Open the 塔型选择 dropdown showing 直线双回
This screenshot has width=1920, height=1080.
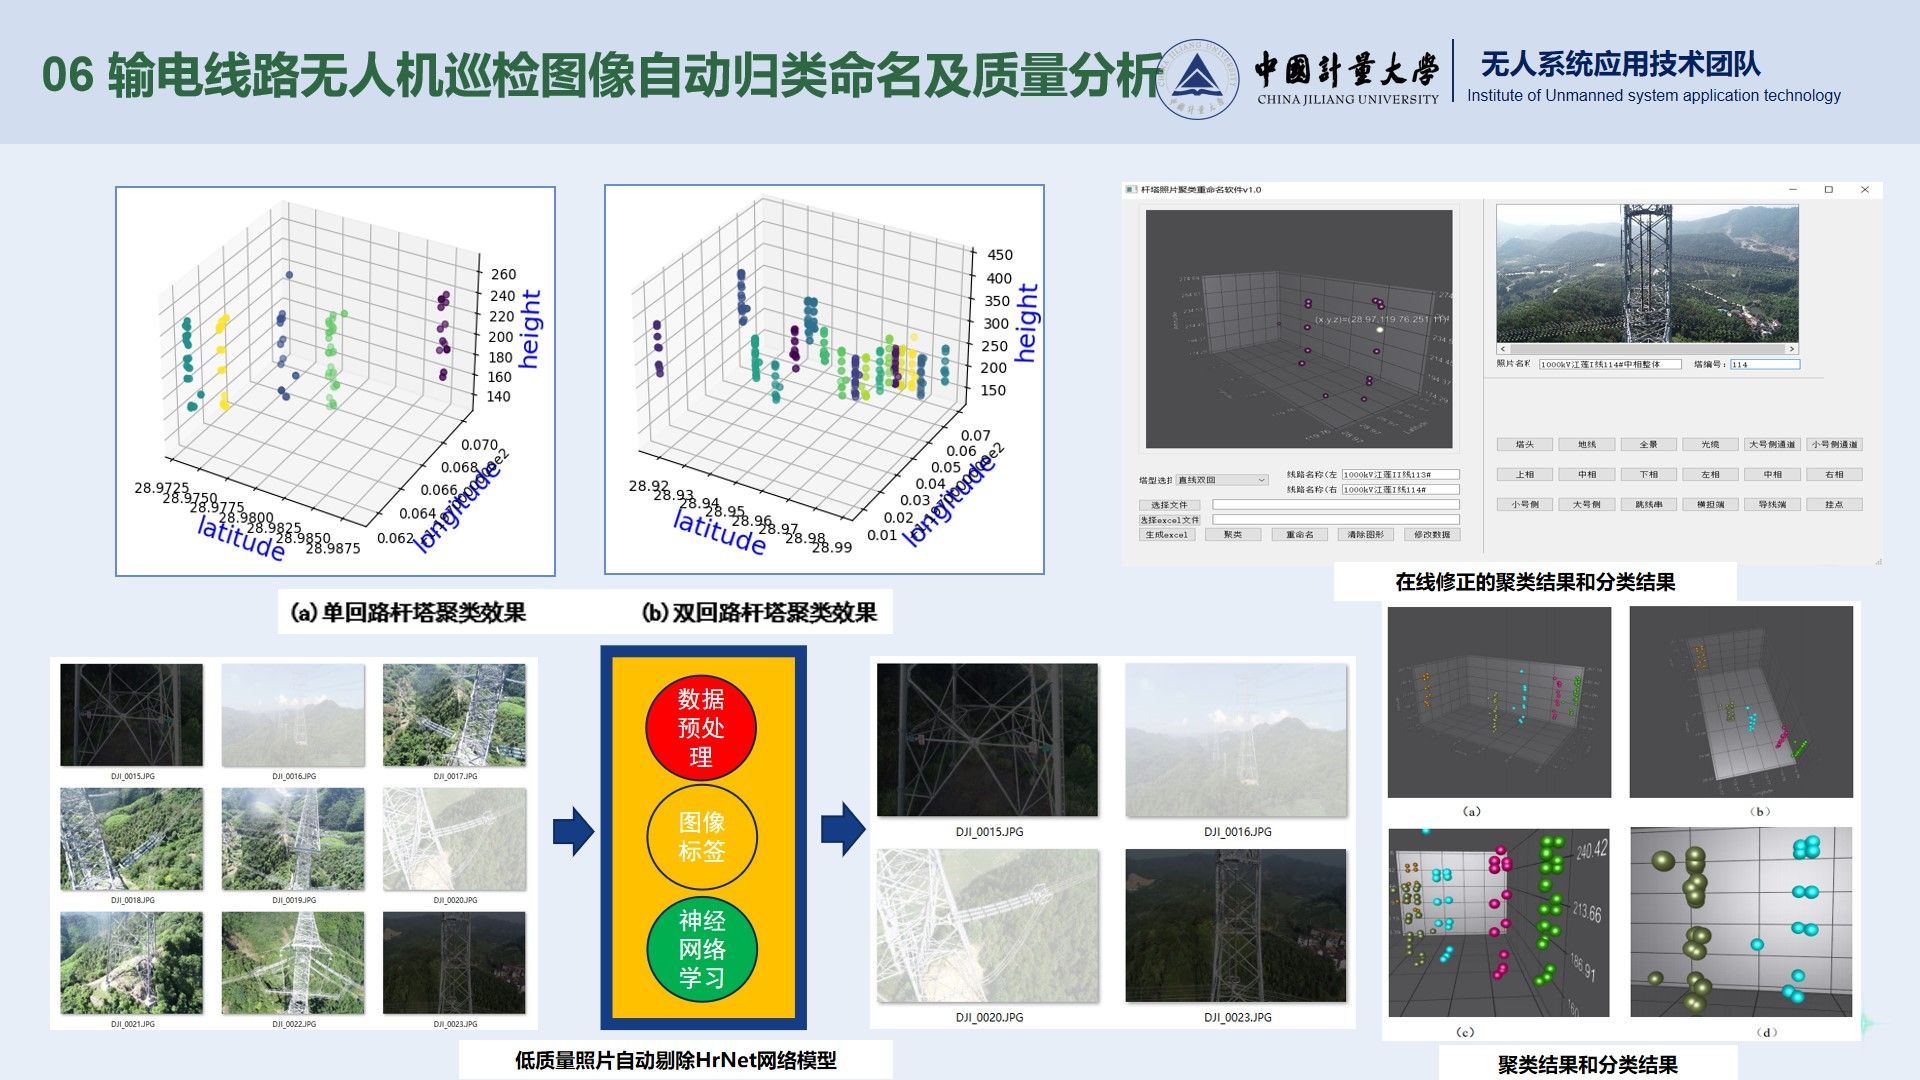coord(1222,480)
